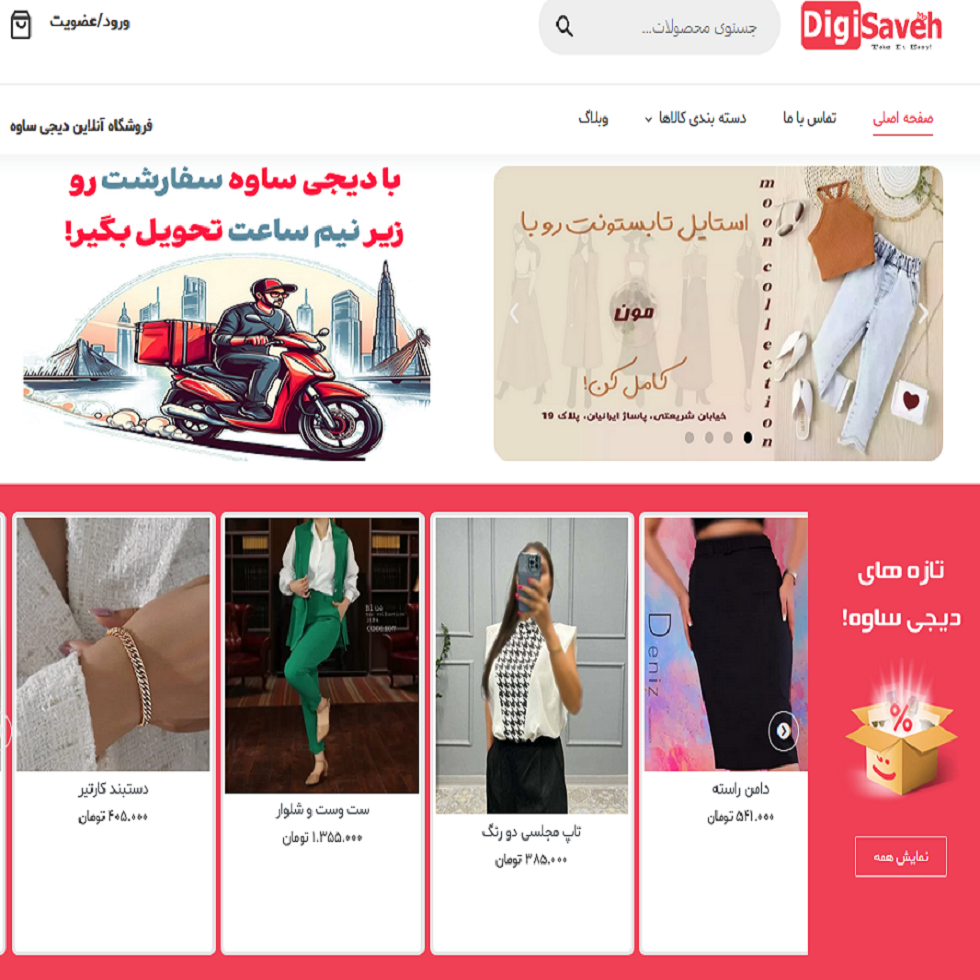Click the DigiSaveh logo

[871, 26]
